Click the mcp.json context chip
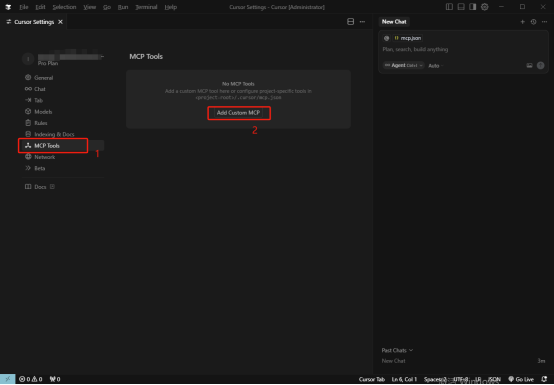This screenshot has width=554, height=385. (x=407, y=38)
